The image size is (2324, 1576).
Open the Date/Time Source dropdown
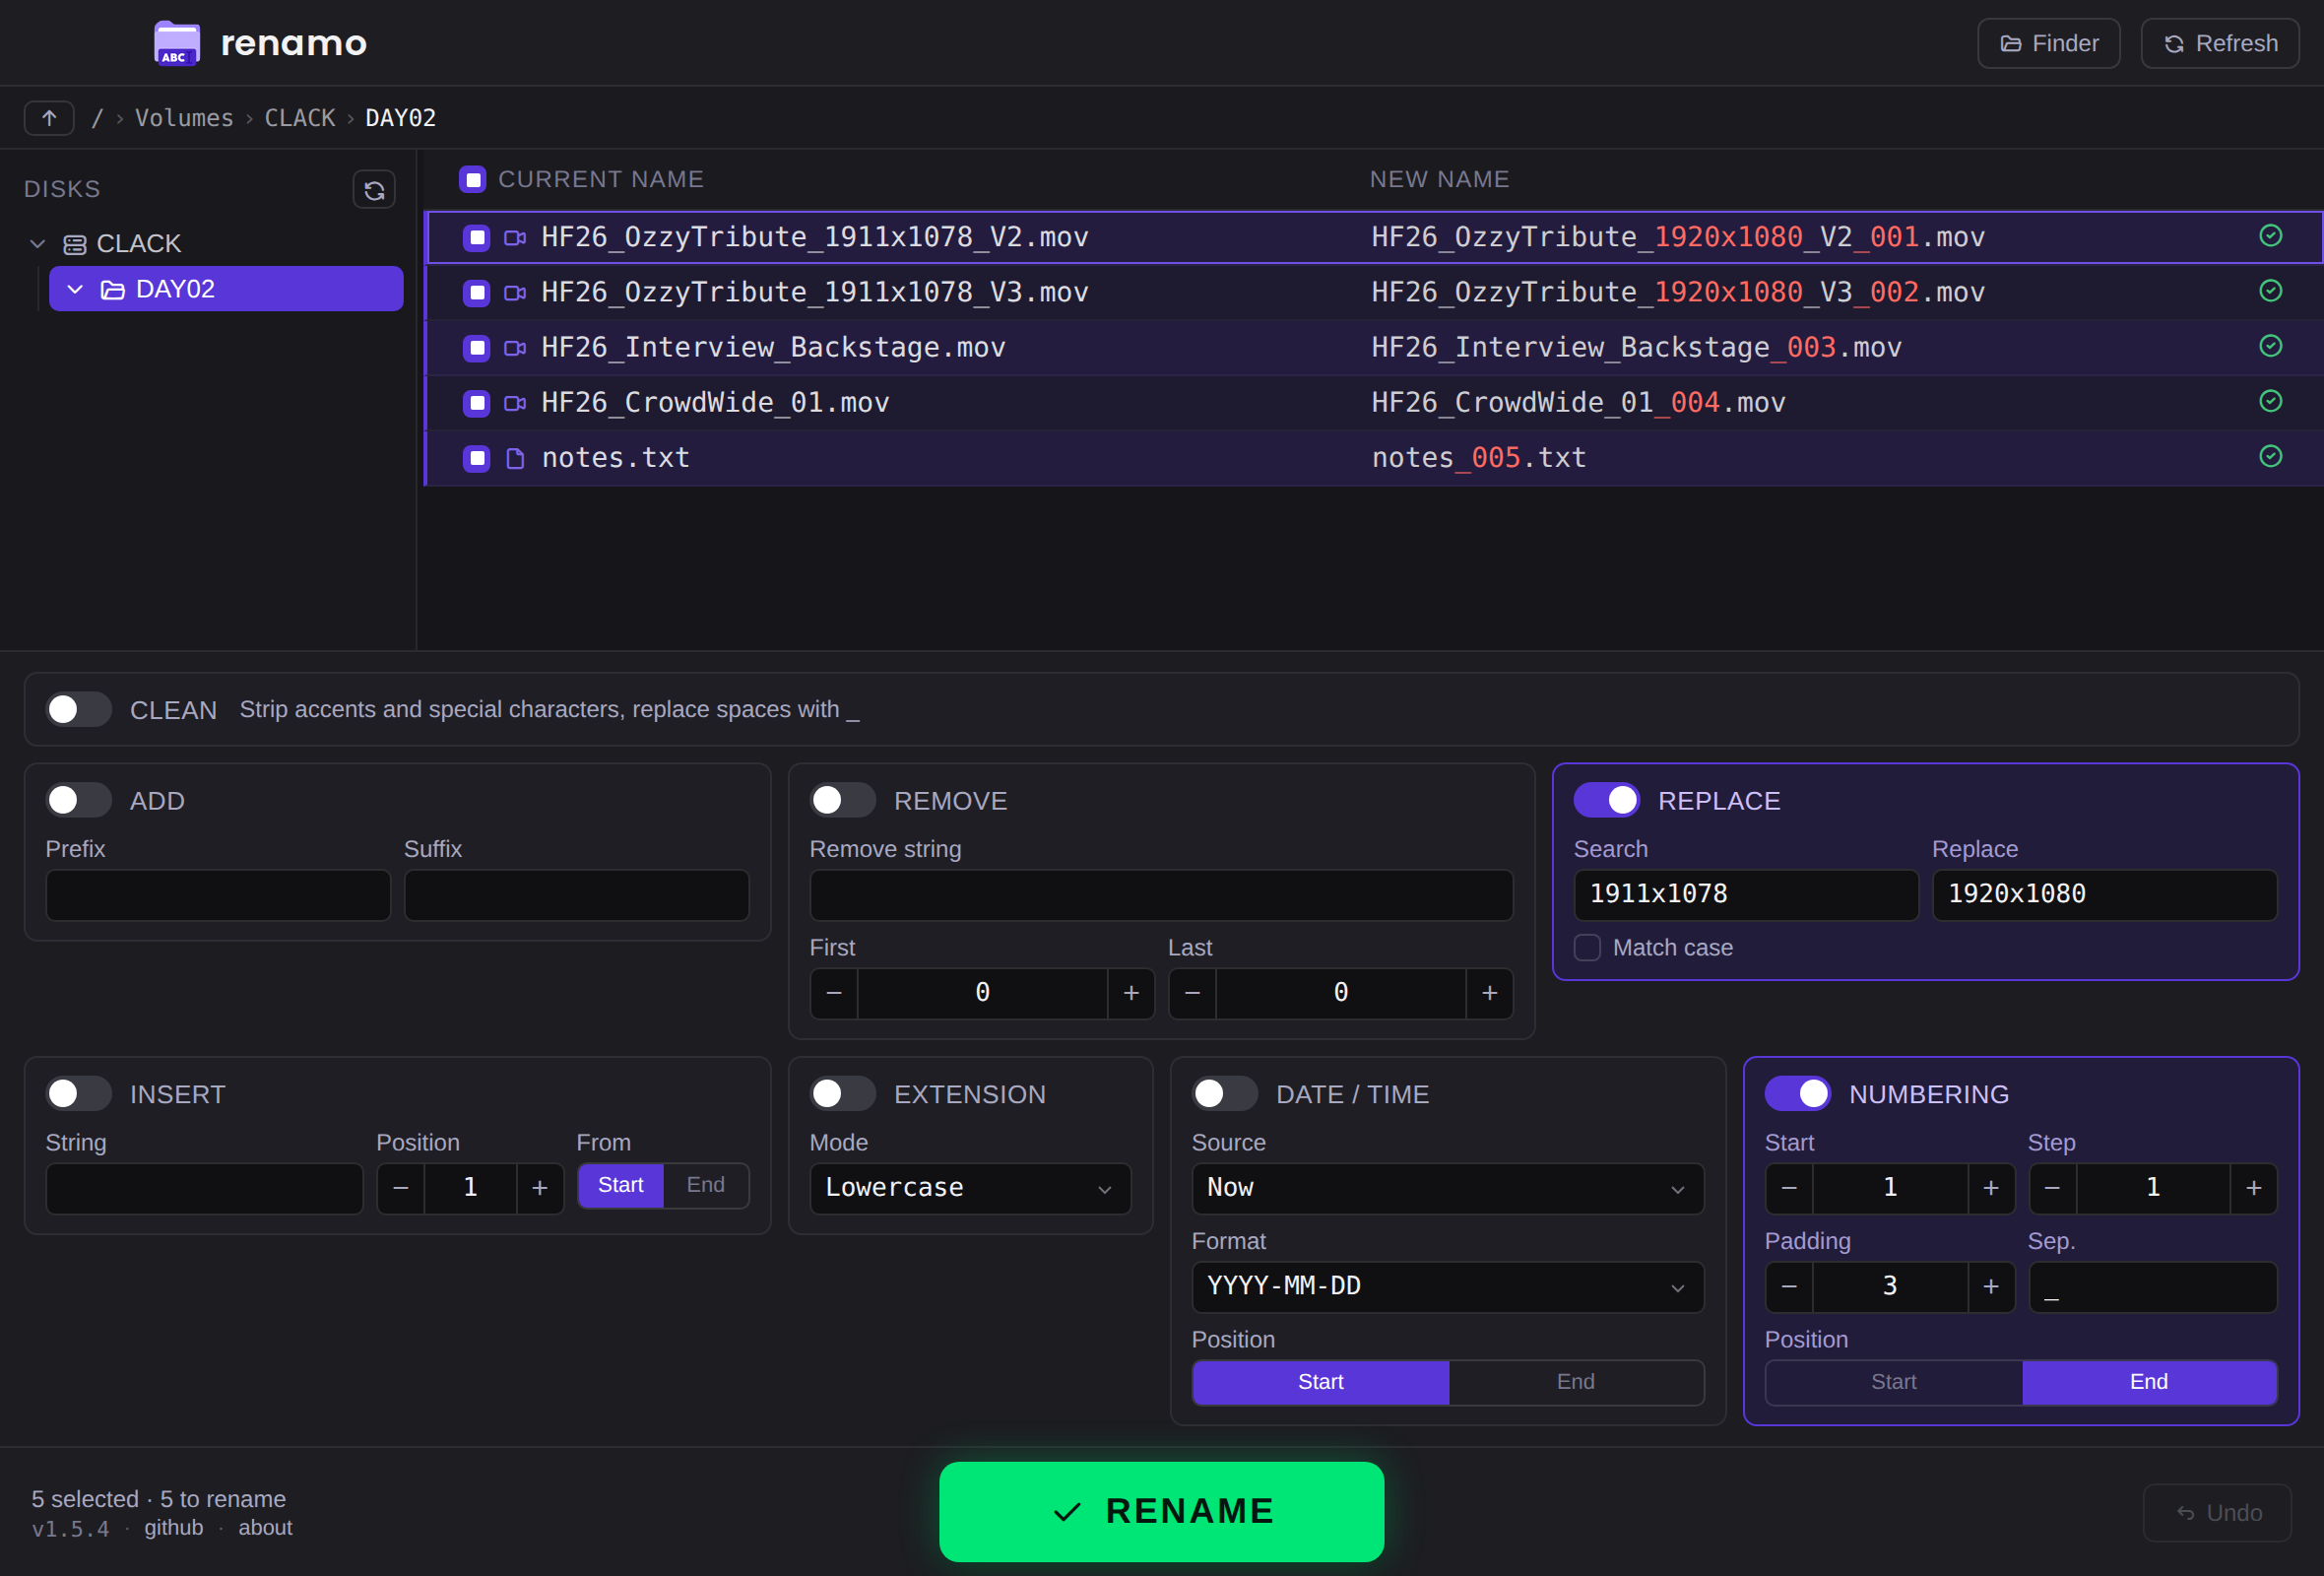1448,1188
